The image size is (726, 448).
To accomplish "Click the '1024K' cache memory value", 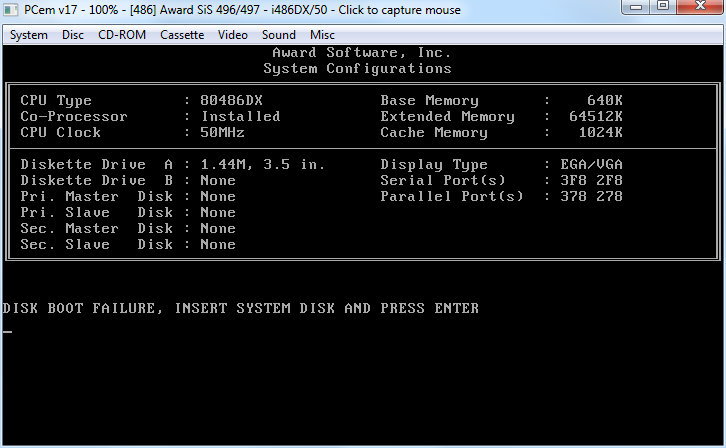I will 601,132.
